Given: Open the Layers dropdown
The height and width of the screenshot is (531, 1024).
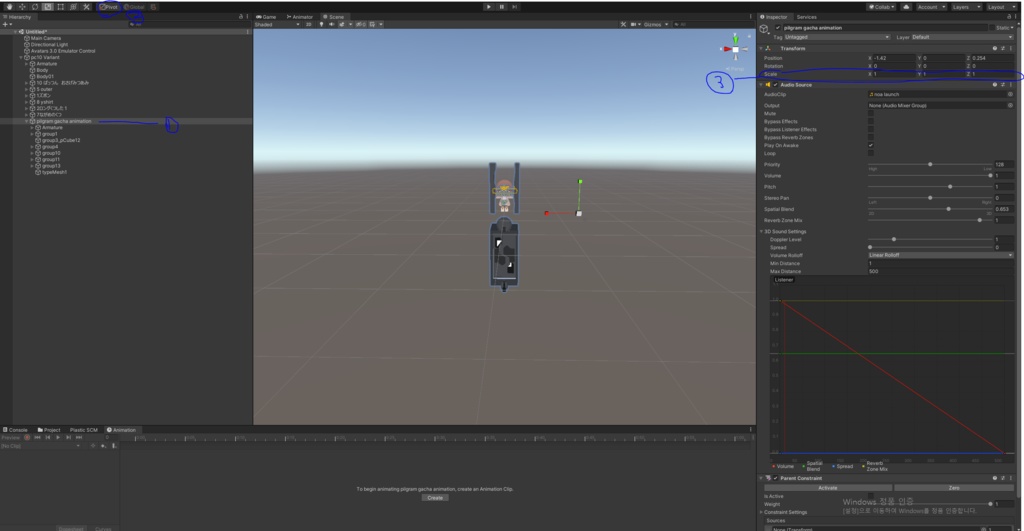Looking at the screenshot, I should pyautogui.click(x=967, y=7).
